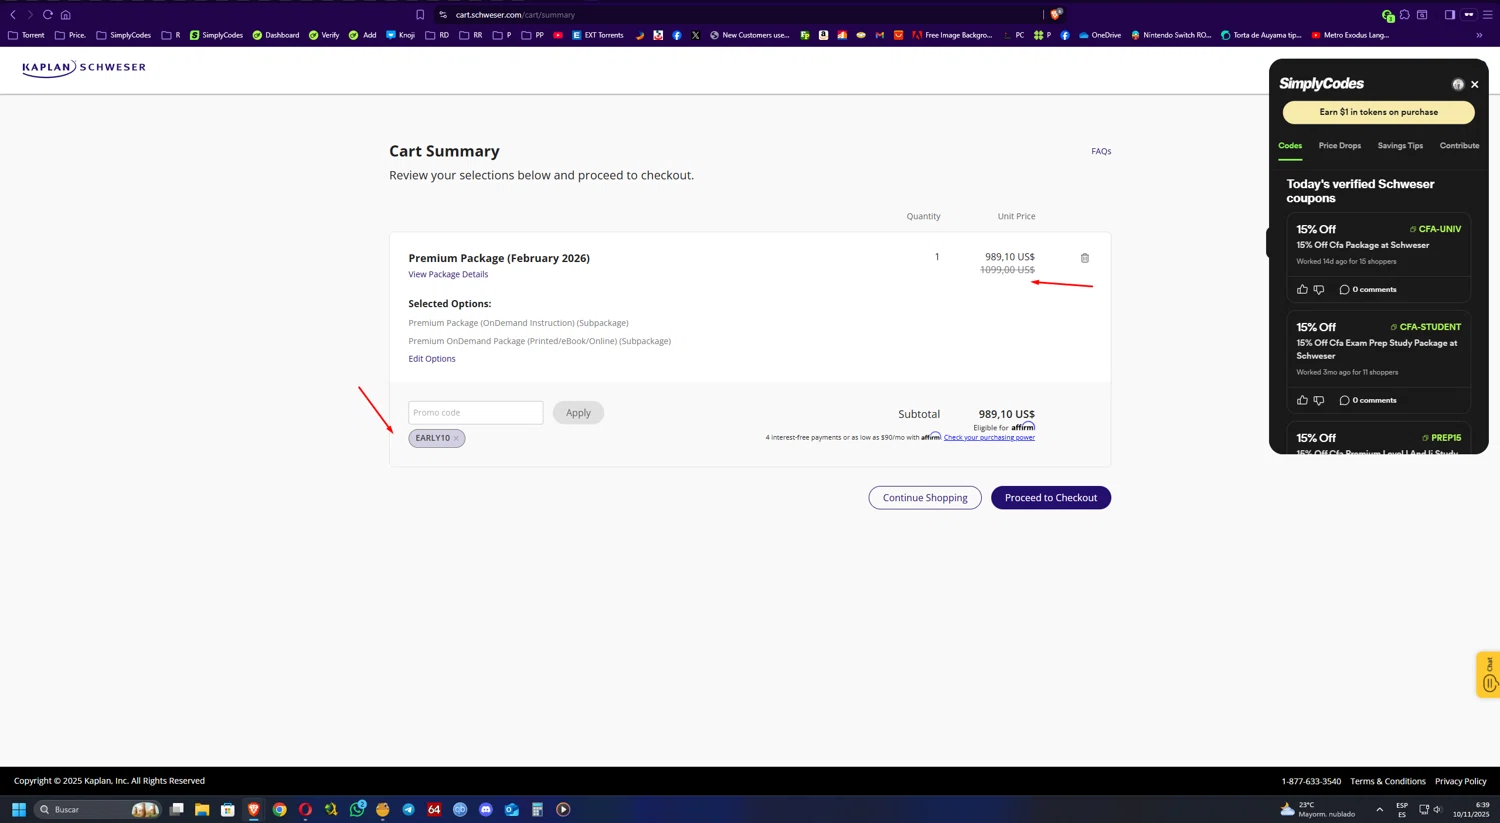Copy the CFA-STUDENT coupon code

(1425, 327)
